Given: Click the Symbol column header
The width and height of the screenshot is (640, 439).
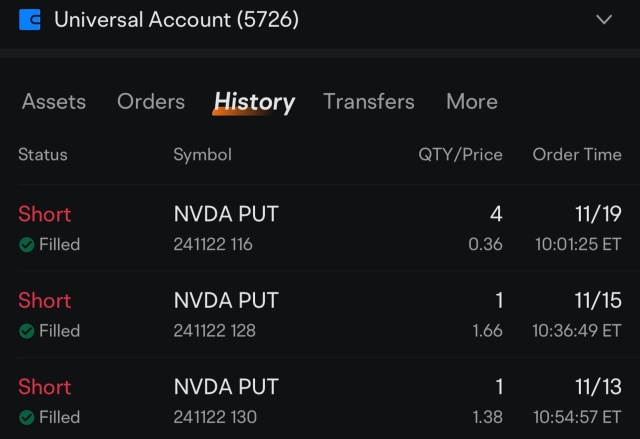Looking at the screenshot, I should pos(202,155).
